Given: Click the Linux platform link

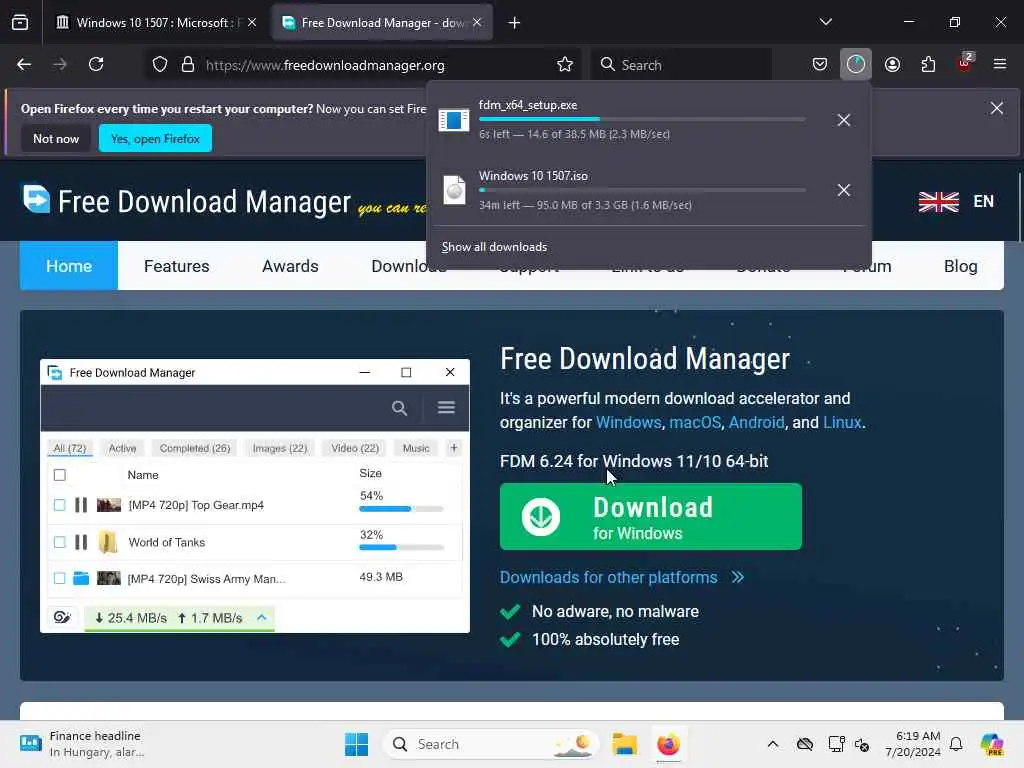Looking at the screenshot, I should tap(842, 423).
